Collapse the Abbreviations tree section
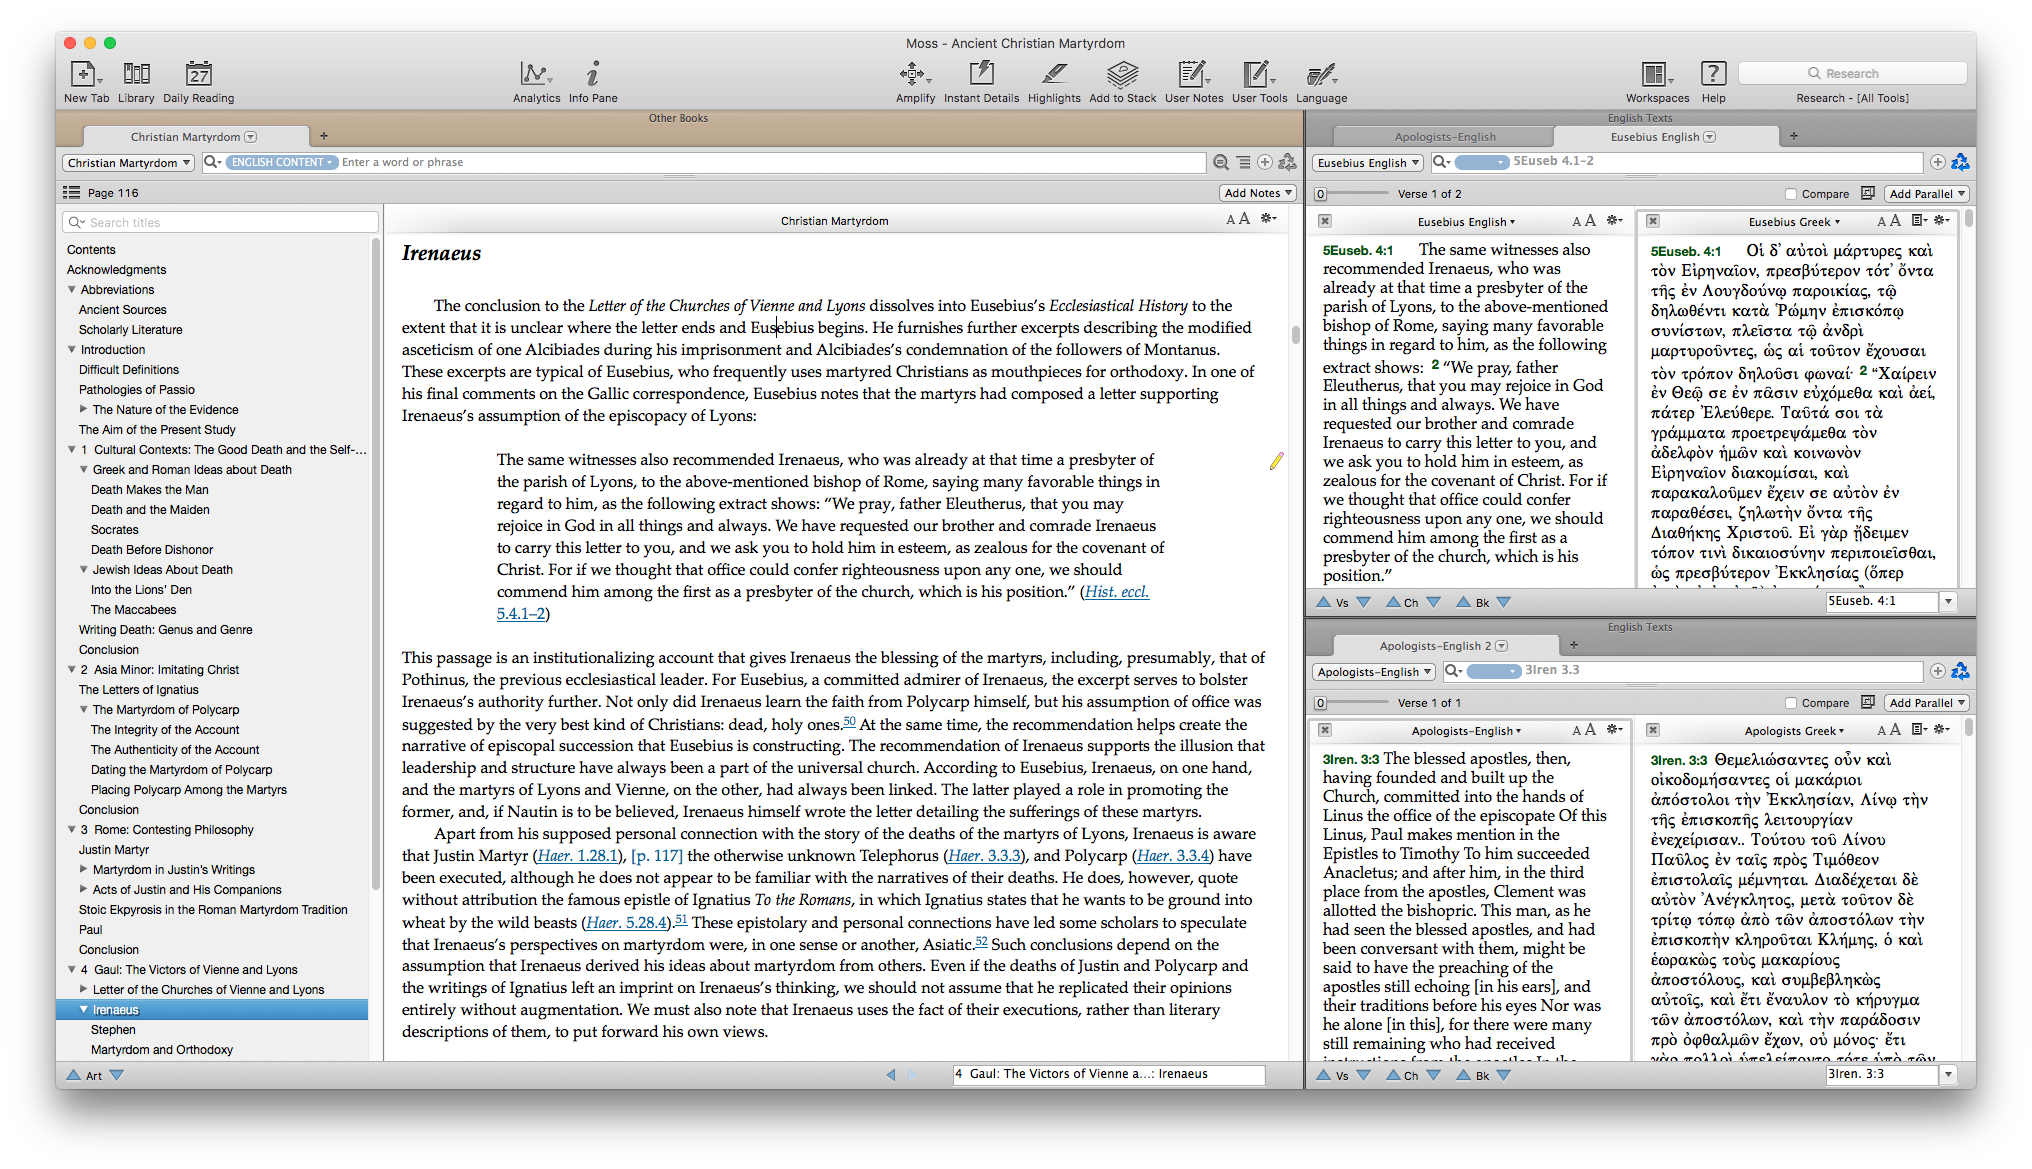This screenshot has height=1169, width=2032. (72, 290)
